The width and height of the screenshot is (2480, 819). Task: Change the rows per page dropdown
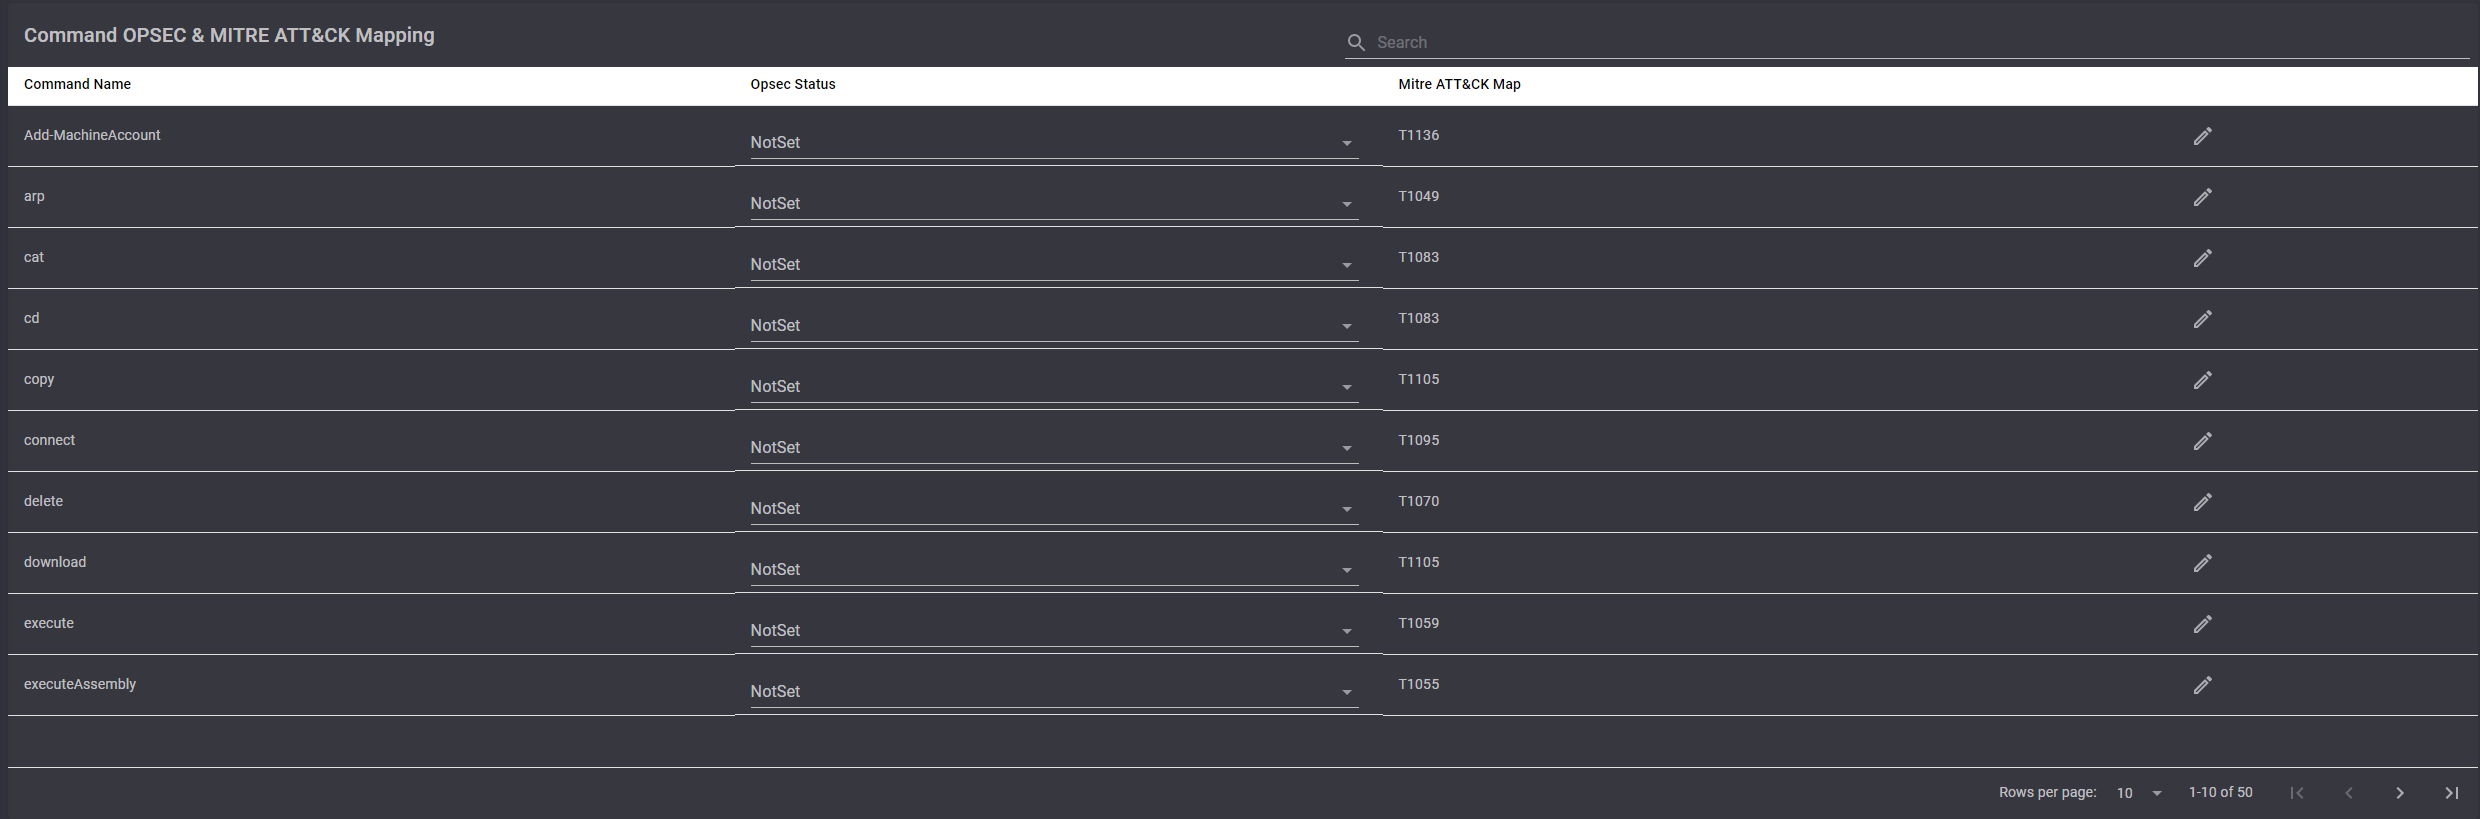(x=2139, y=793)
